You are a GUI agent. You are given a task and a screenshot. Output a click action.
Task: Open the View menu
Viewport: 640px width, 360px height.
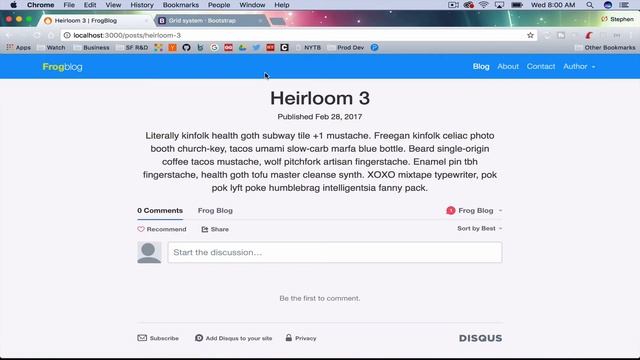click(113, 5)
